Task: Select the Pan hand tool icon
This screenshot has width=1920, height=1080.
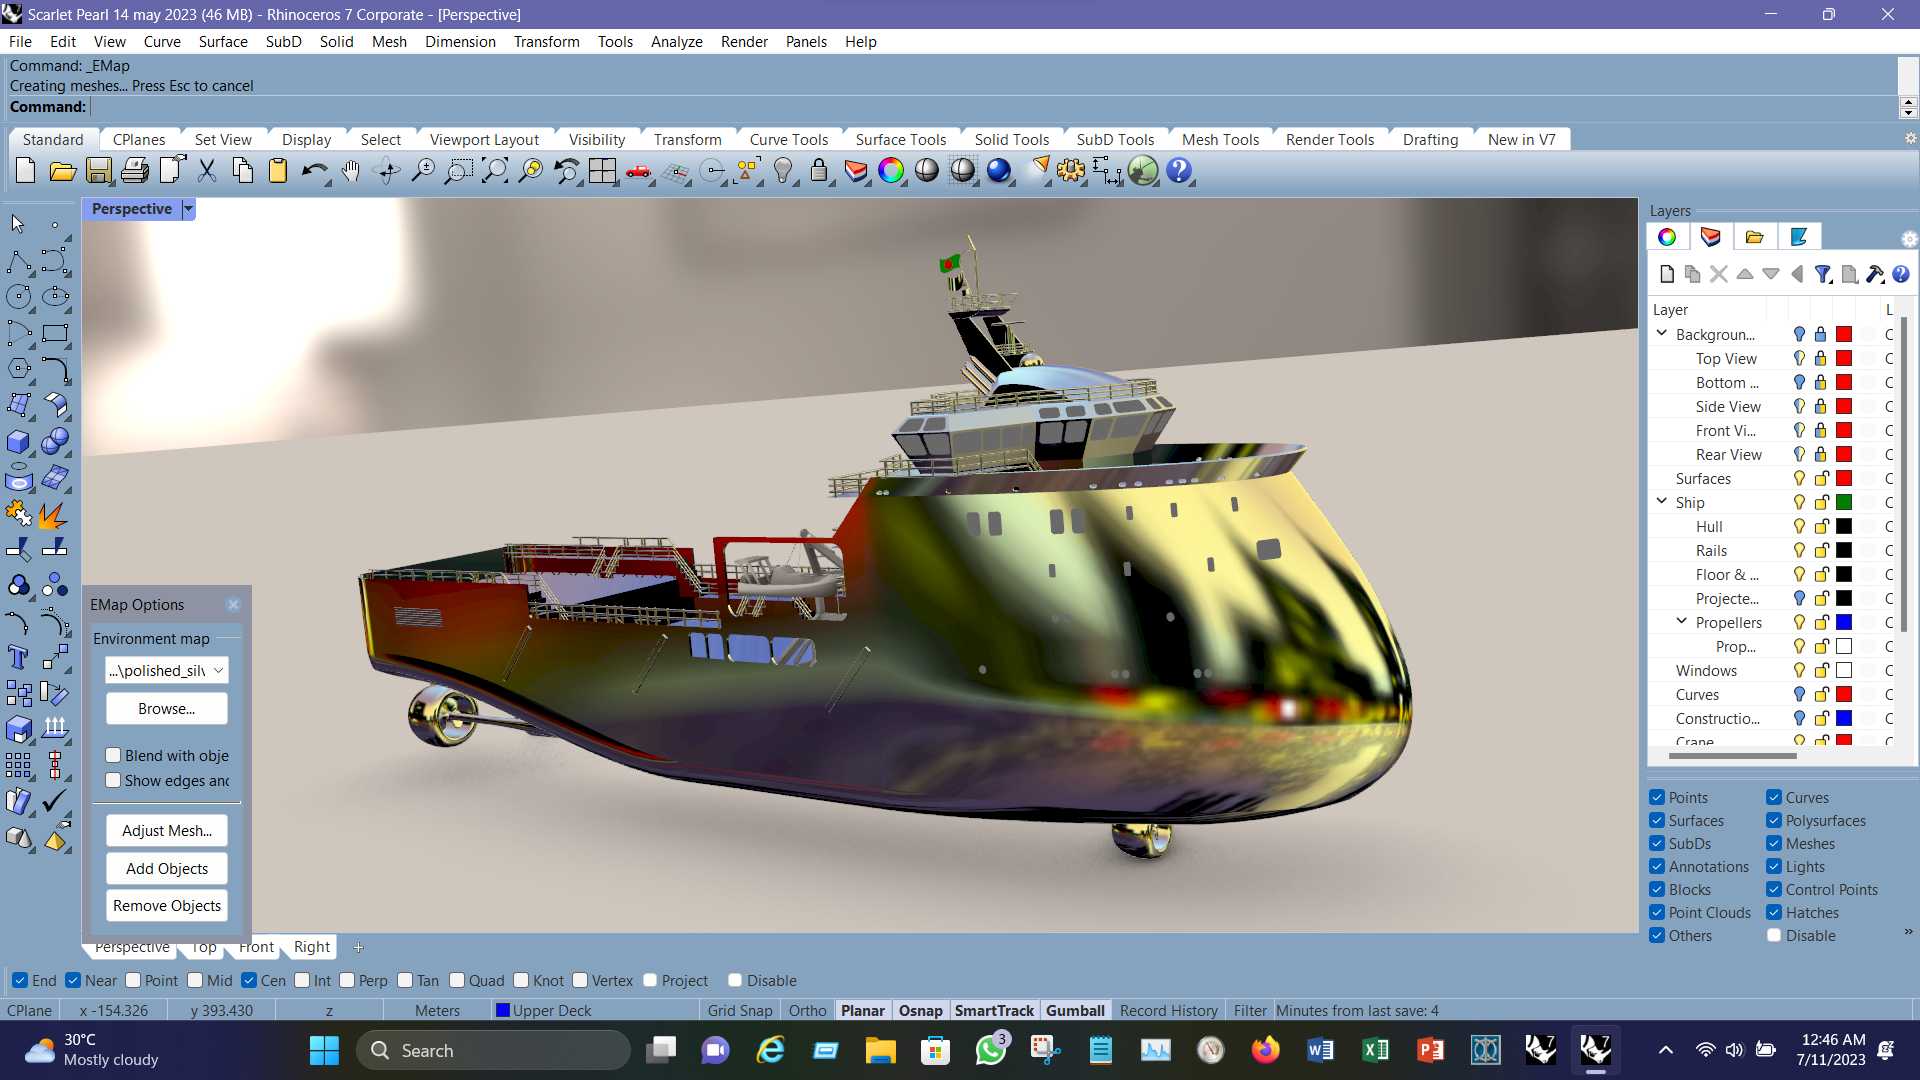Action: (x=350, y=171)
